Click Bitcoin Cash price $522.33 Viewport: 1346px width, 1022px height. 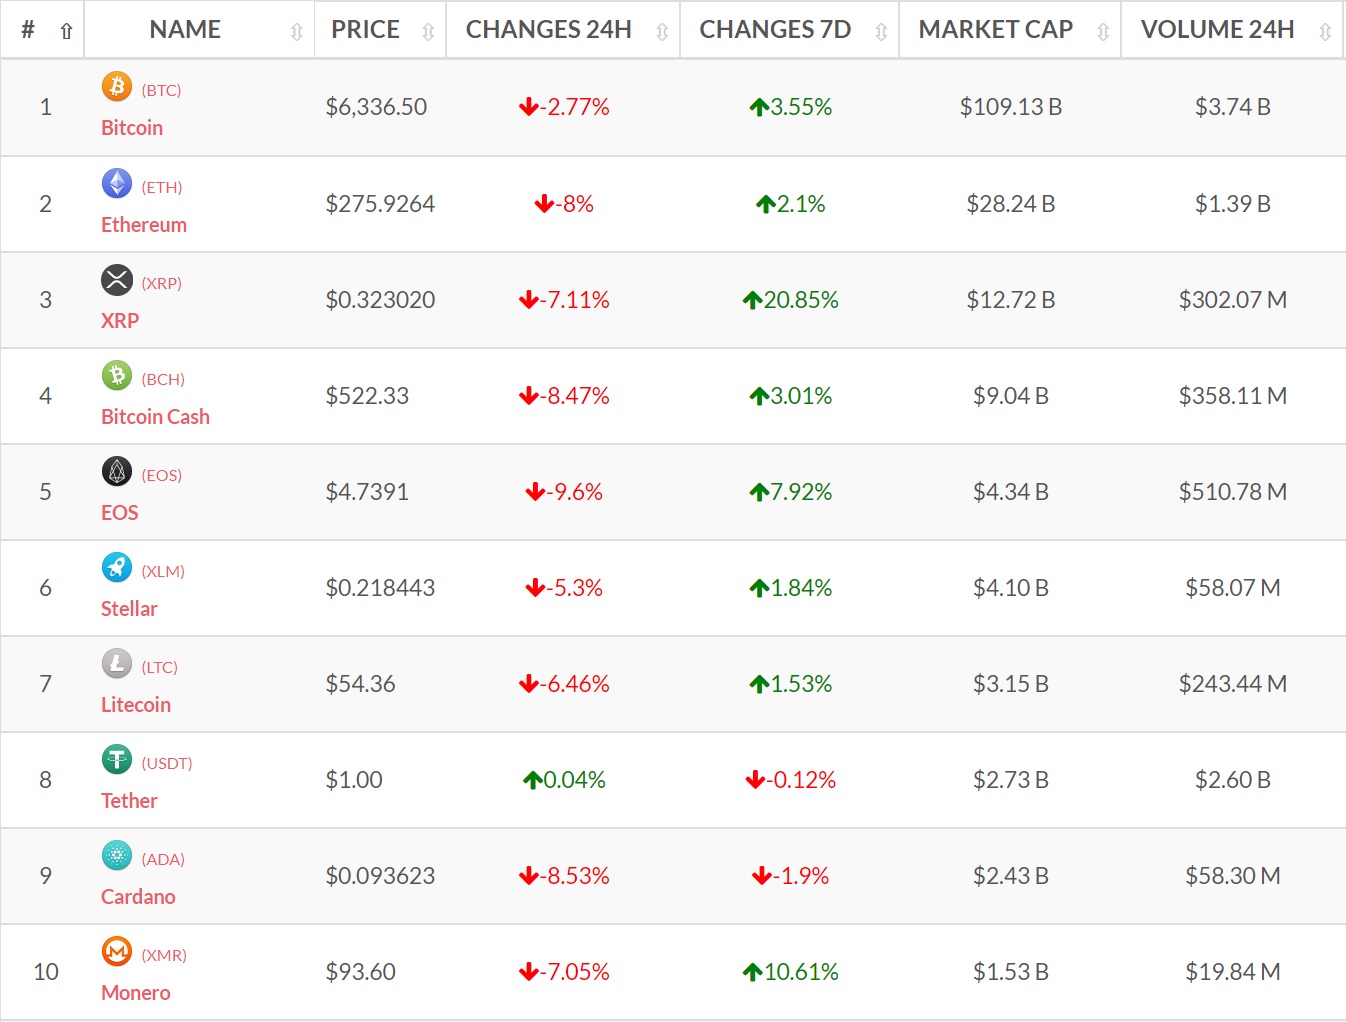pos(367,396)
